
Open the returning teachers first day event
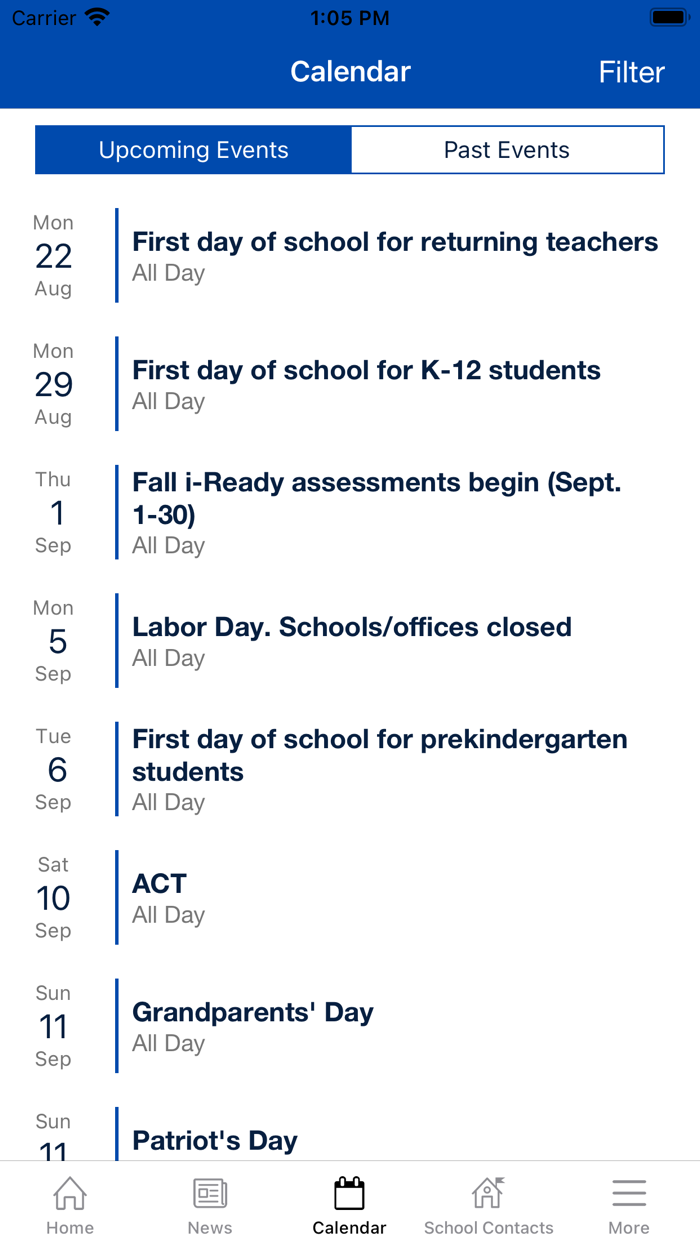pyautogui.click(x=395, y=254)
